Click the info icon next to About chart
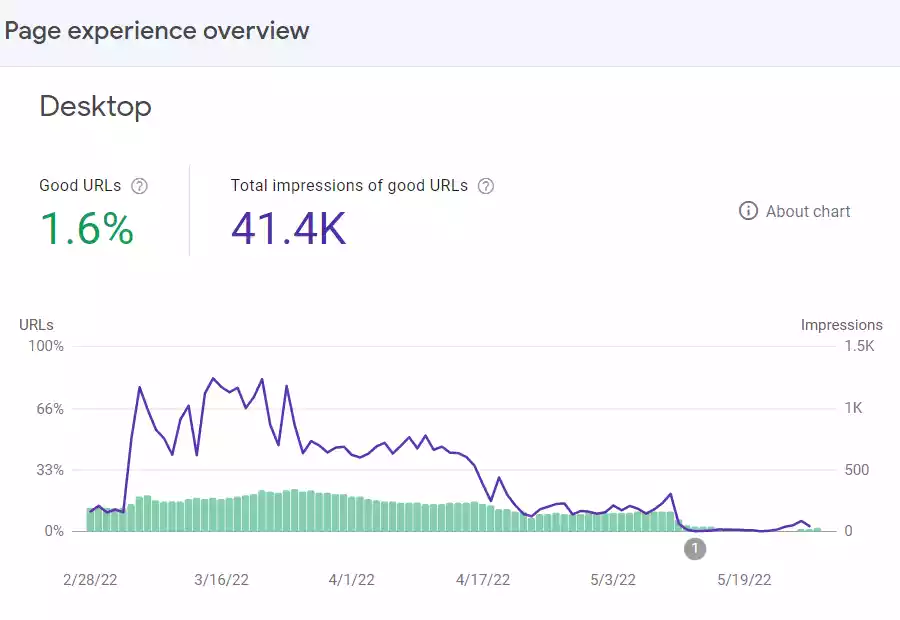Screen dimensions: 900x620 (748, 211)
